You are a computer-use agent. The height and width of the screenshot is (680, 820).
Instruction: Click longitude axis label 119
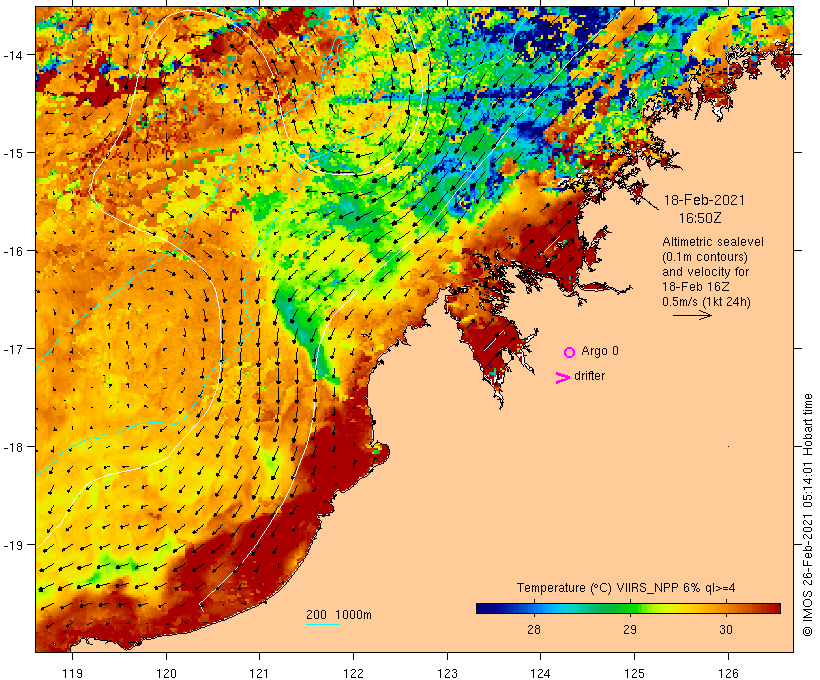click(72, 673)
